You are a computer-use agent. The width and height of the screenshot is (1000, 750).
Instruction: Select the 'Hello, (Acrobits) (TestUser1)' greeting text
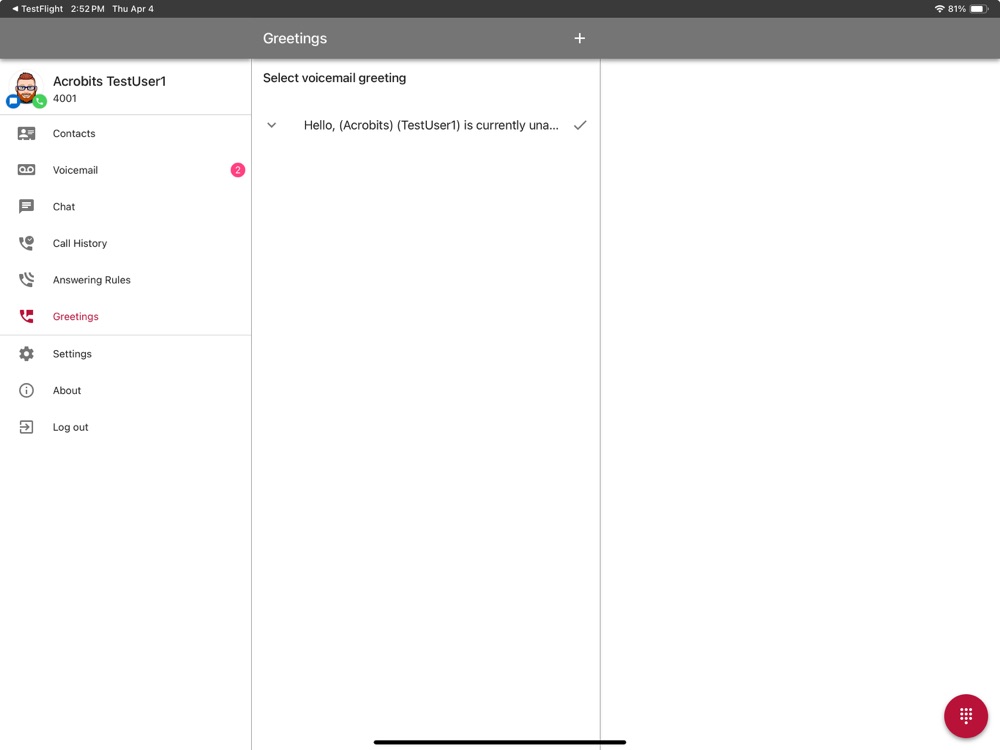coord(430,125)
